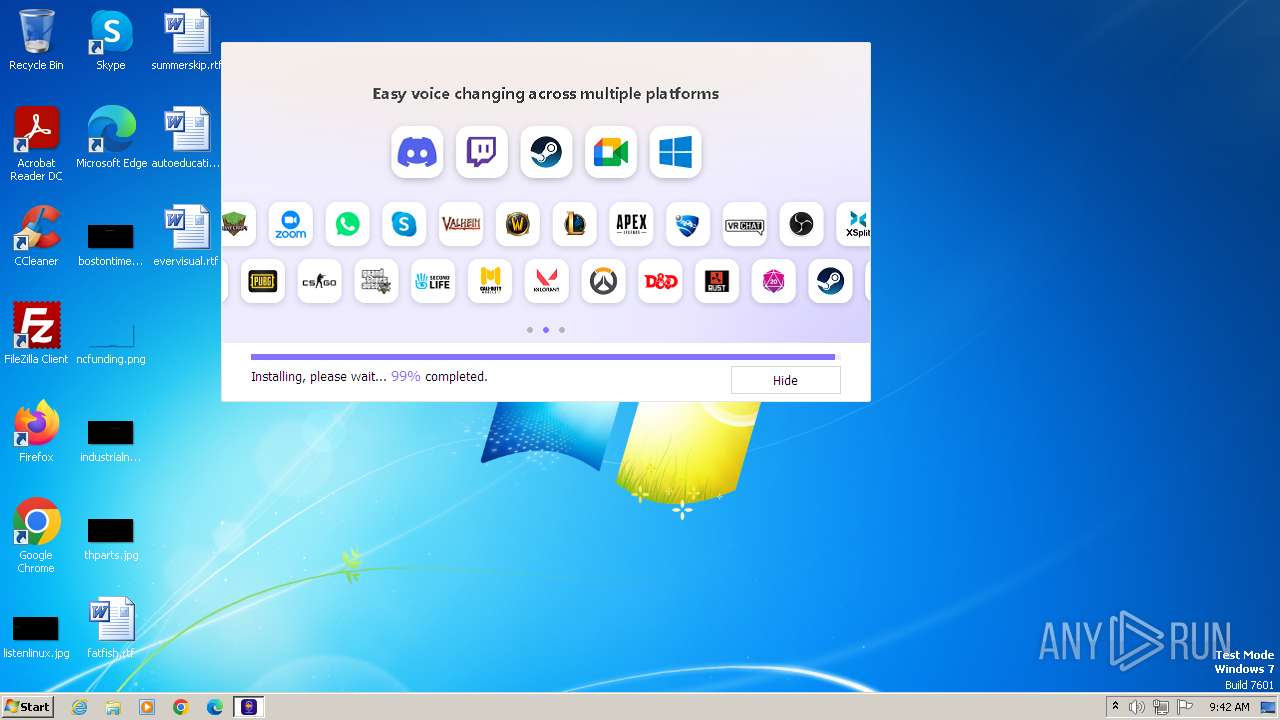Click the Google Meet icon

(611, 153)
